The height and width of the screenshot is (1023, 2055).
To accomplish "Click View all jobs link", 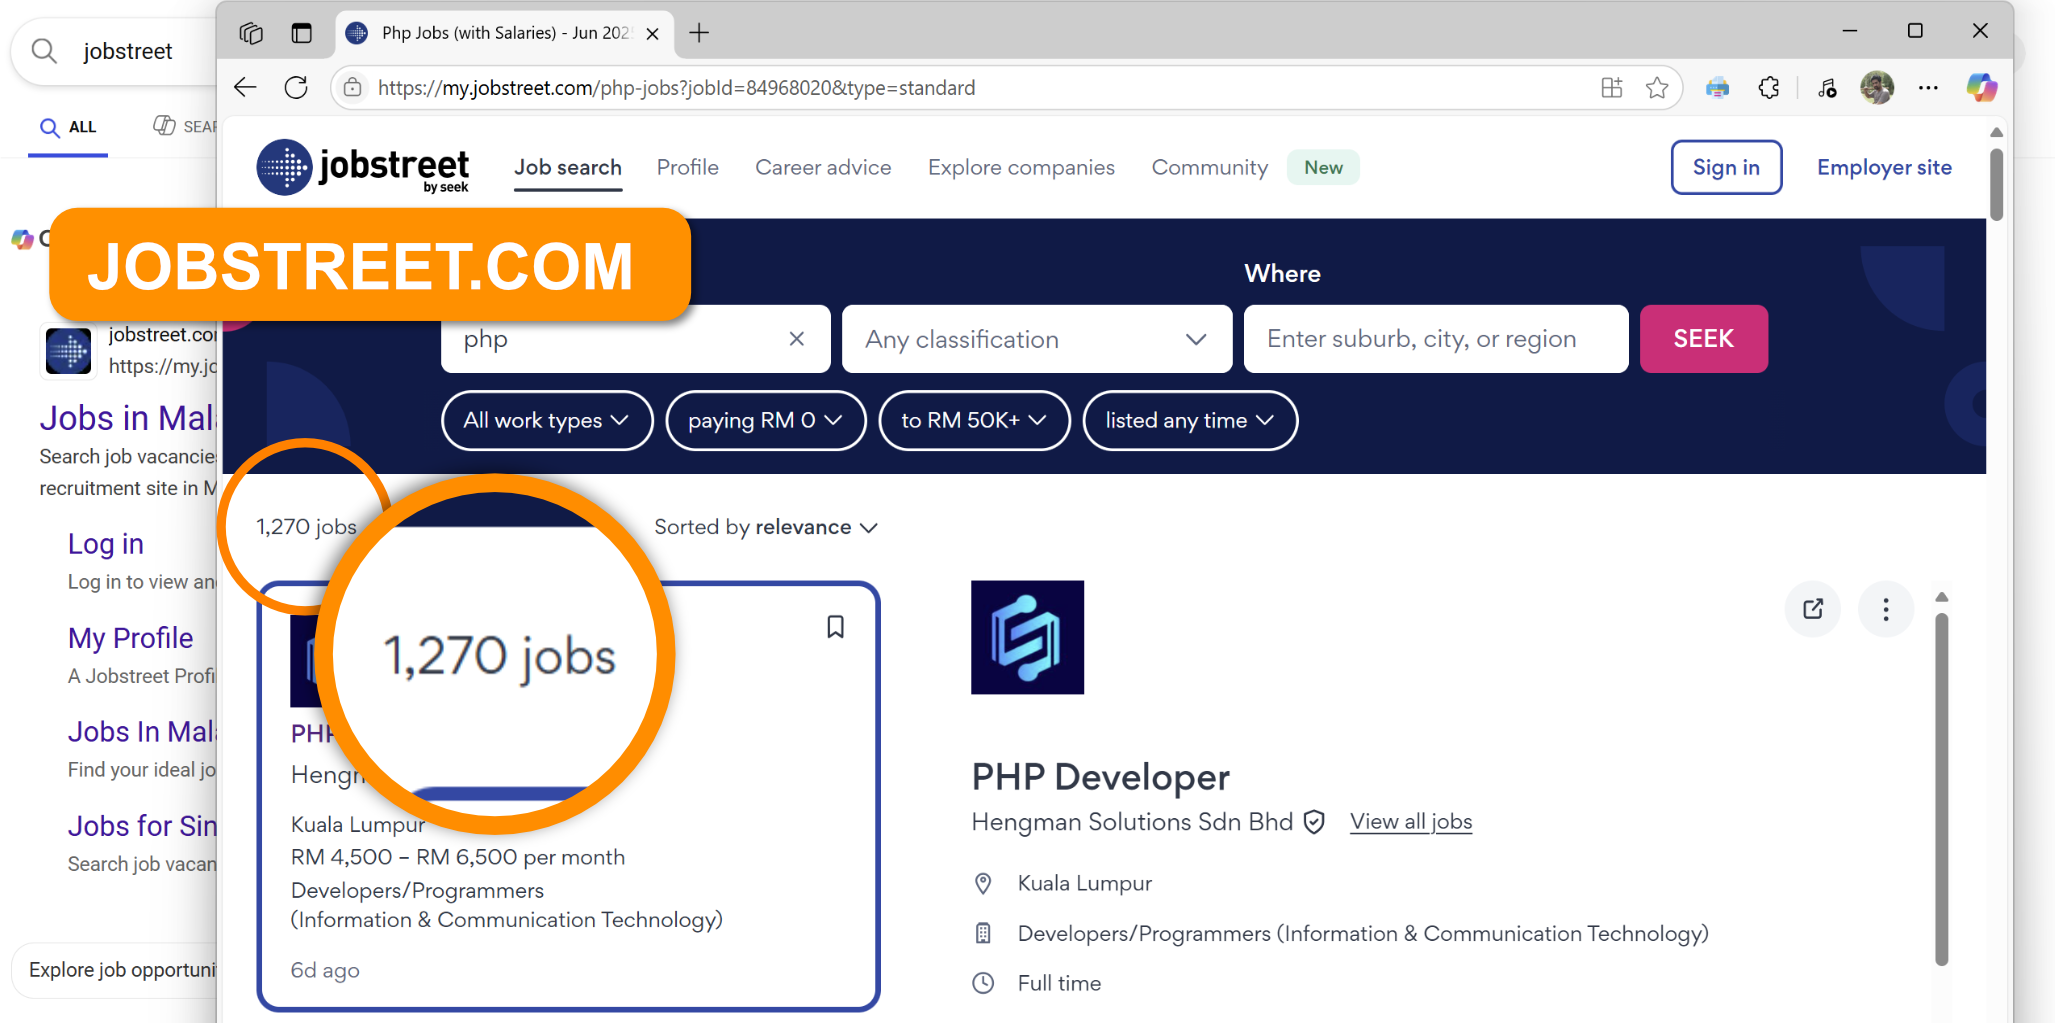I will pyautogui.click(x=1411, y=822).
